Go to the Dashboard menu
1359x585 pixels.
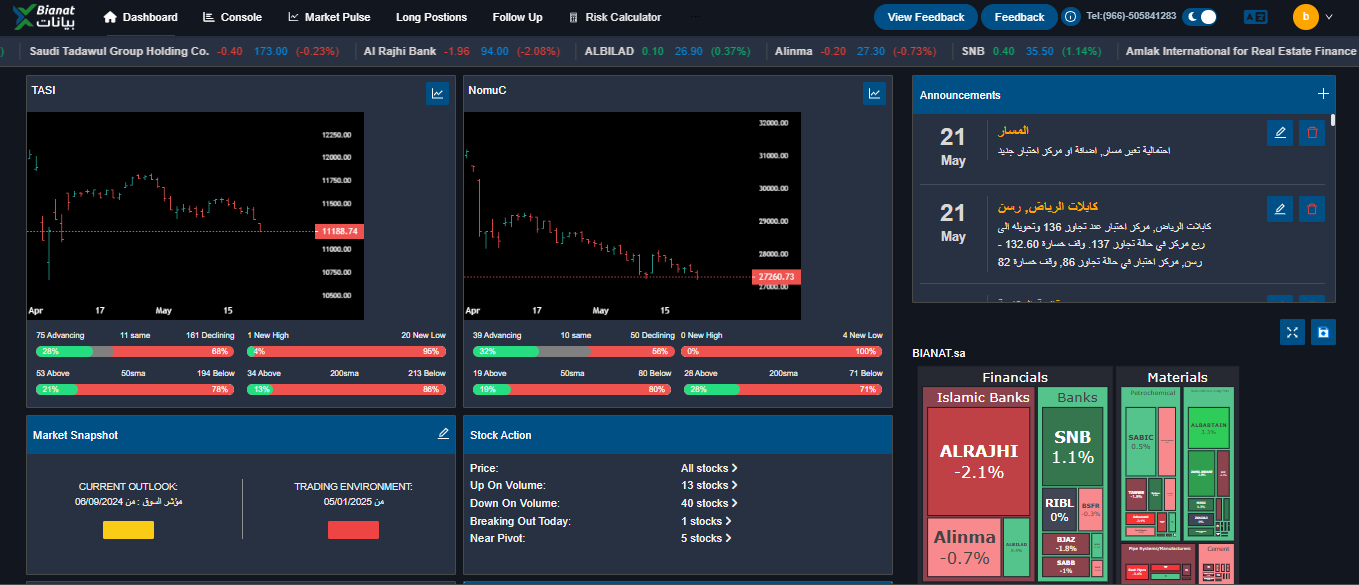point(141,17)
